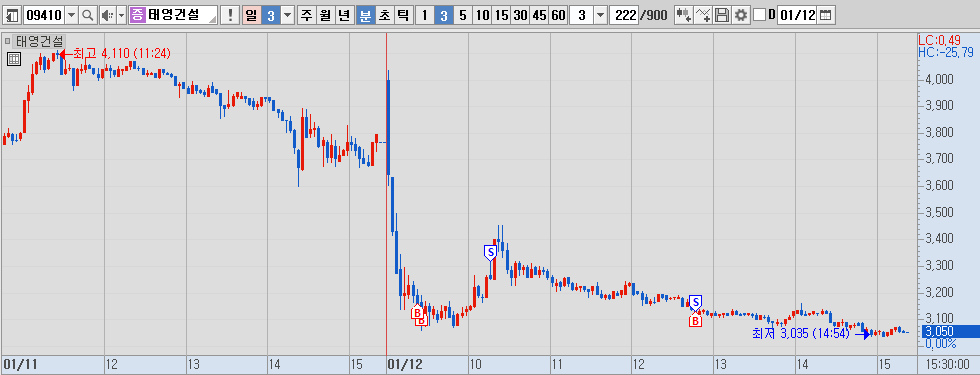Viewport: 980px width, 375px height.
Task: Click the purple 증 badge beside 태영건설
Action: pos(137,16)
